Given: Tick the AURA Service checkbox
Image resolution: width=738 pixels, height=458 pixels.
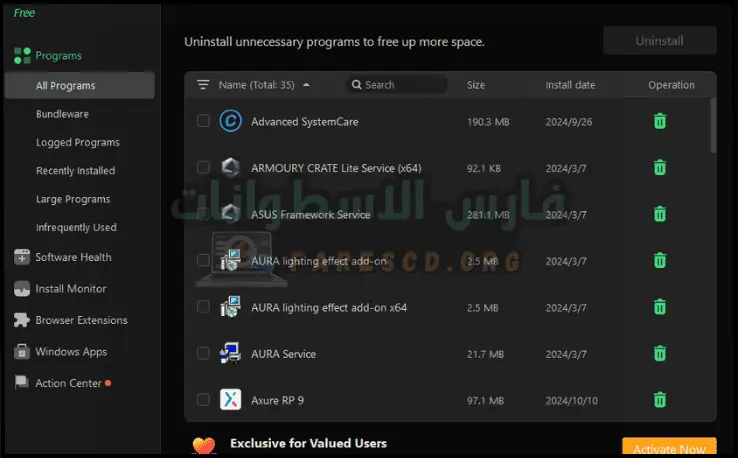Looking at the screenshot, I should pyautogui.click(x=203, y=353).
